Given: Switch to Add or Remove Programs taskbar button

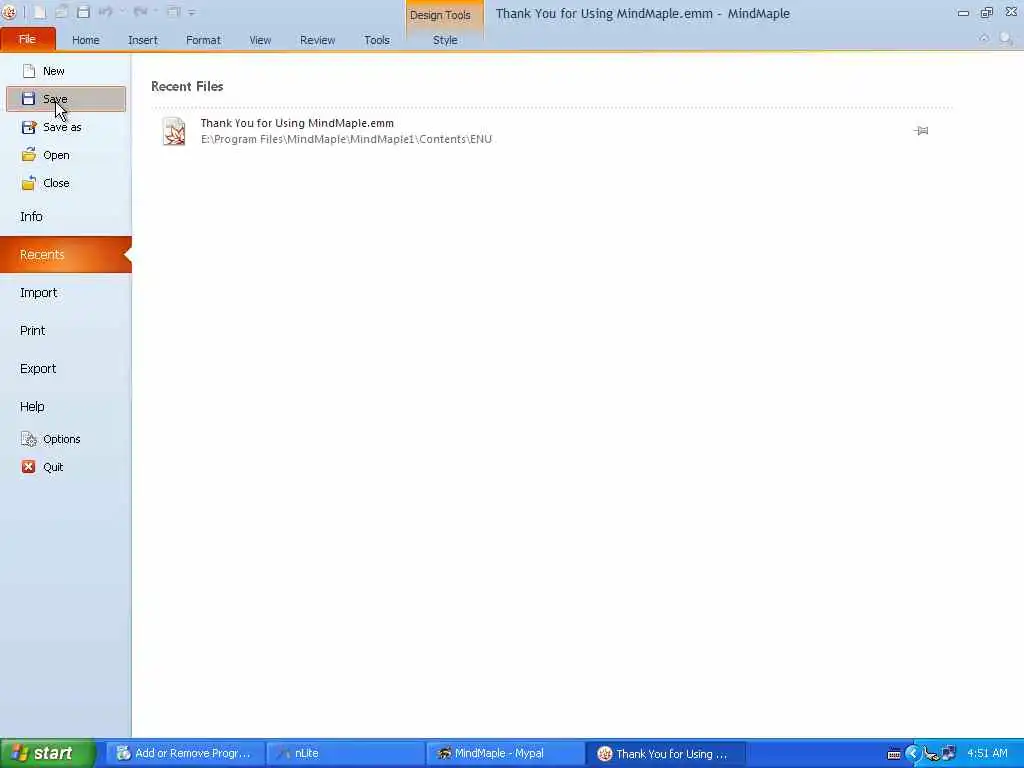Looking at the screenshot, I should [x=184, y=753].
